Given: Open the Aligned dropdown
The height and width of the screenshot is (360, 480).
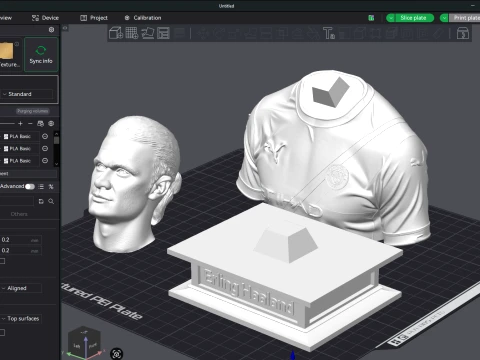Looking at the screenshot, I should [x=21, y=288].
